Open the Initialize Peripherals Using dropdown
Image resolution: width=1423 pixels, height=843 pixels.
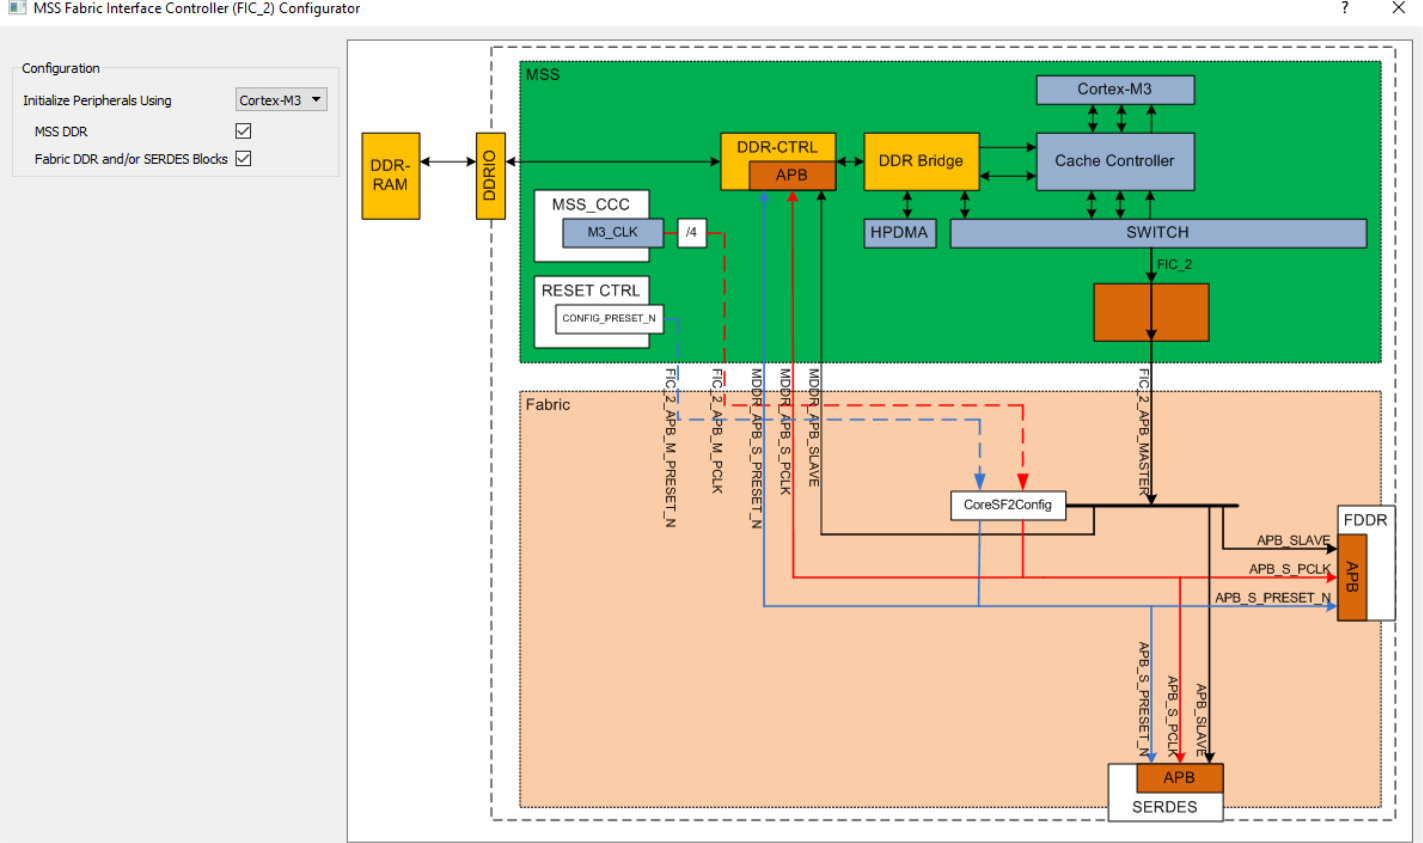281,99
